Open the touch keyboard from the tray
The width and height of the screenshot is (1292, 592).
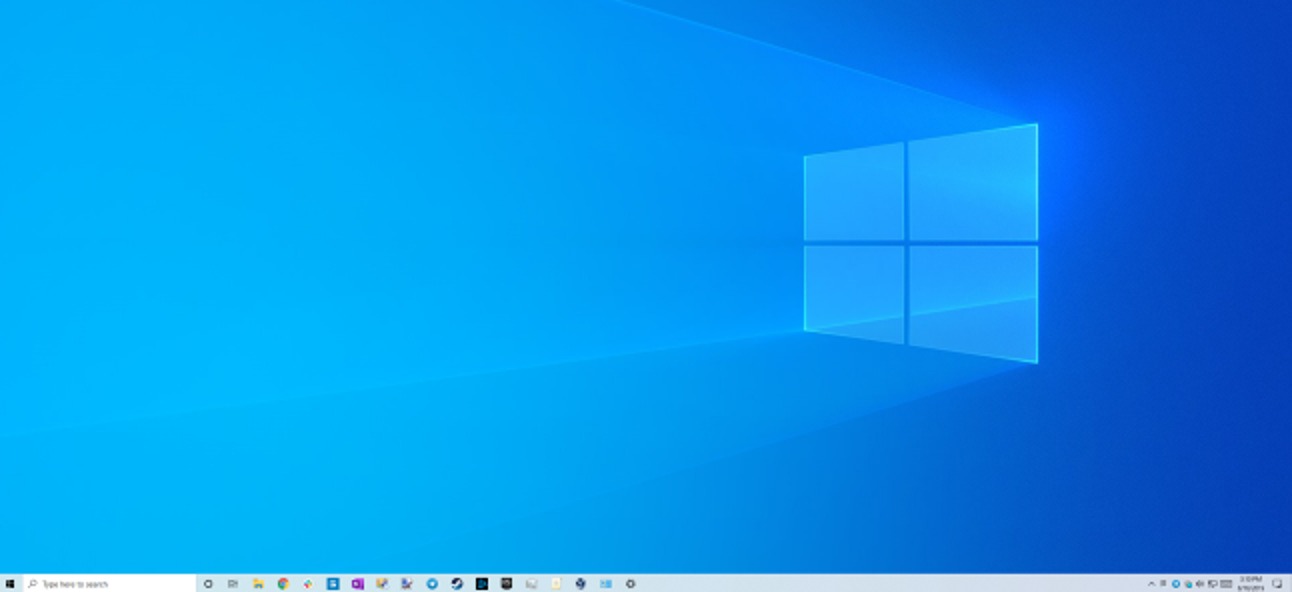pyautogui.click(x=1226, y=584)
